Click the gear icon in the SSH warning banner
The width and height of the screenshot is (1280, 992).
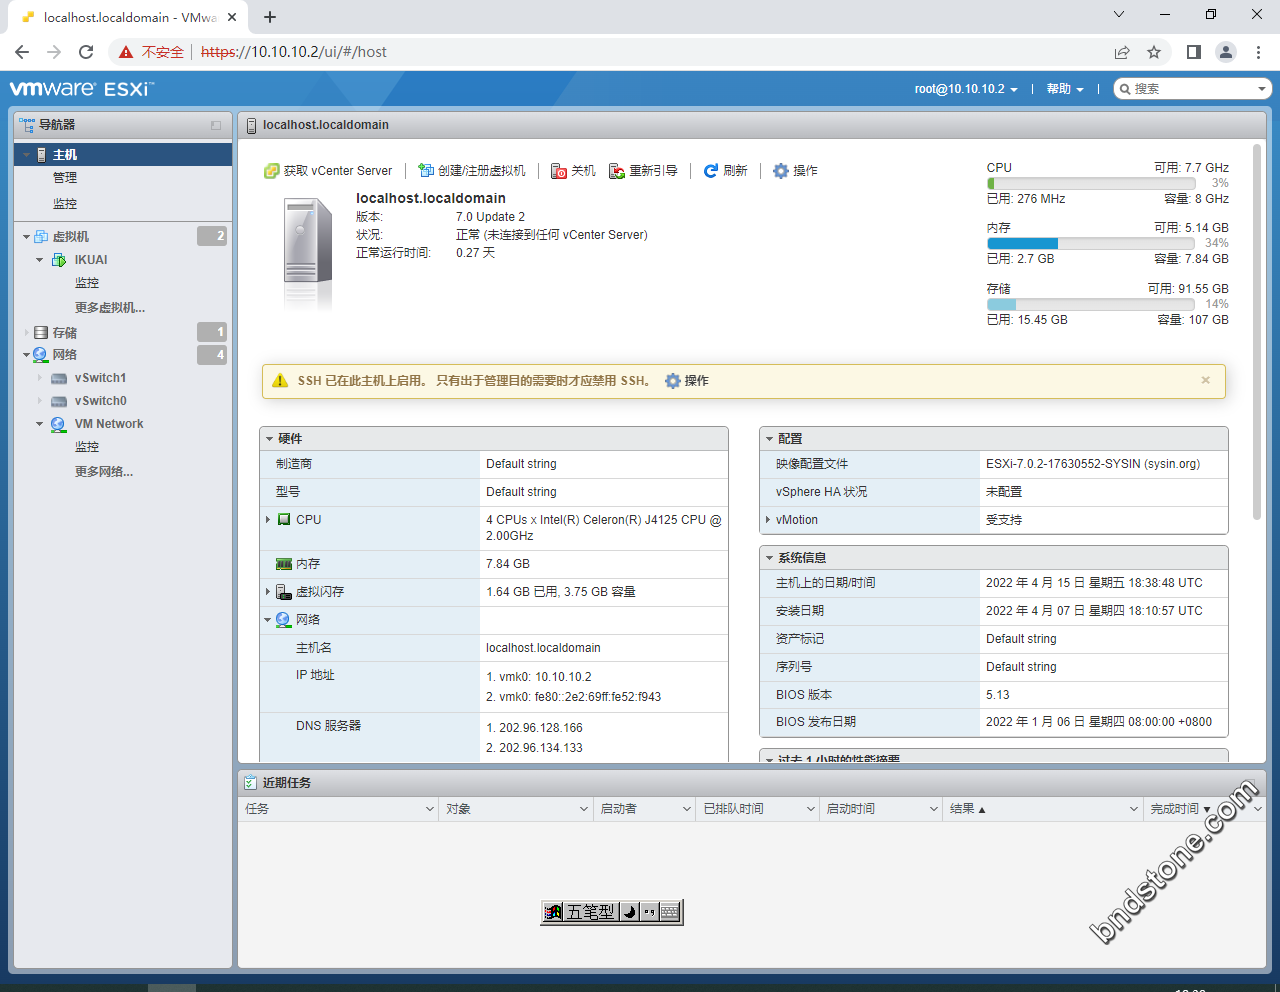click(673, 381)
